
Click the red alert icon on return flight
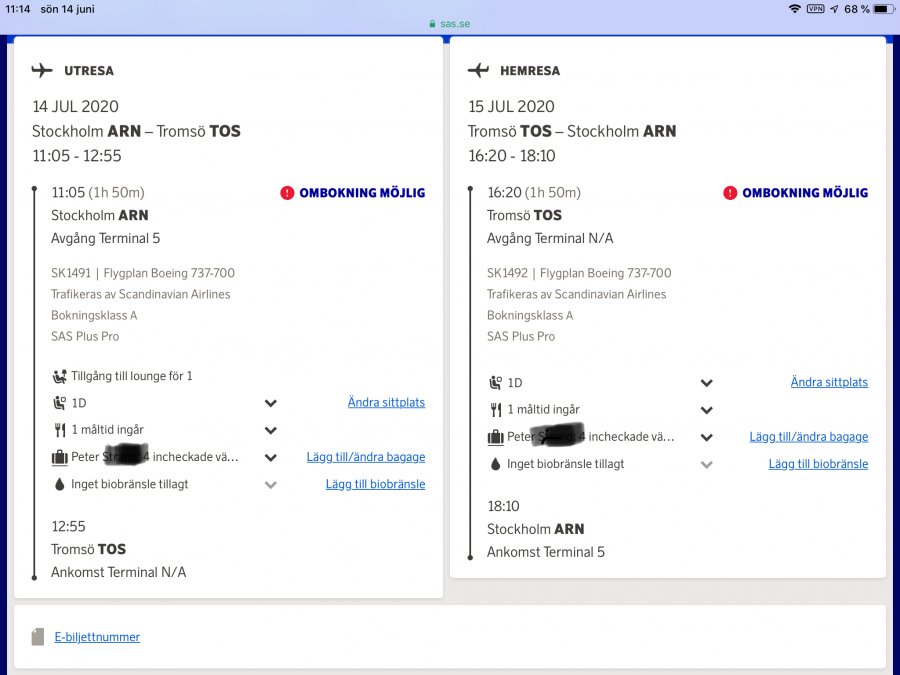730,193
